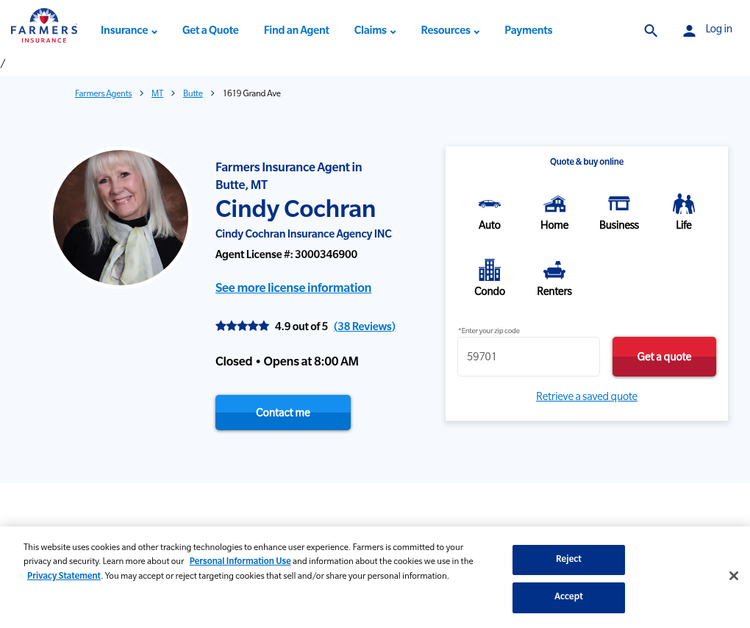The height and width of the screenshot is (628, 750).
Task: Click the blue Contact me button
Action: point(283,412)
